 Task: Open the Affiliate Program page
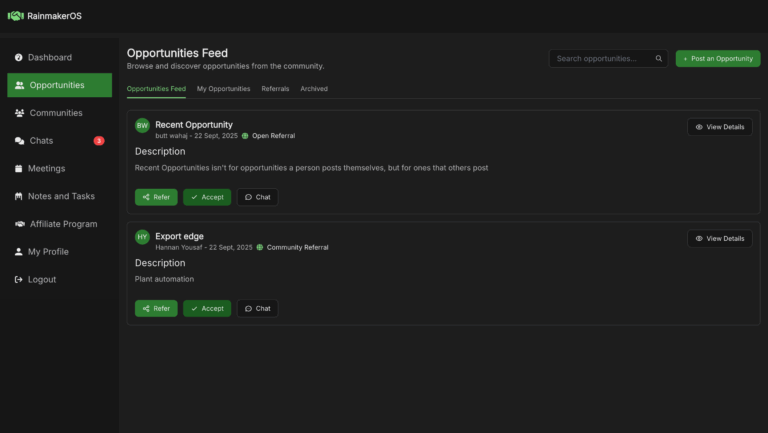[x=63, y=224]
